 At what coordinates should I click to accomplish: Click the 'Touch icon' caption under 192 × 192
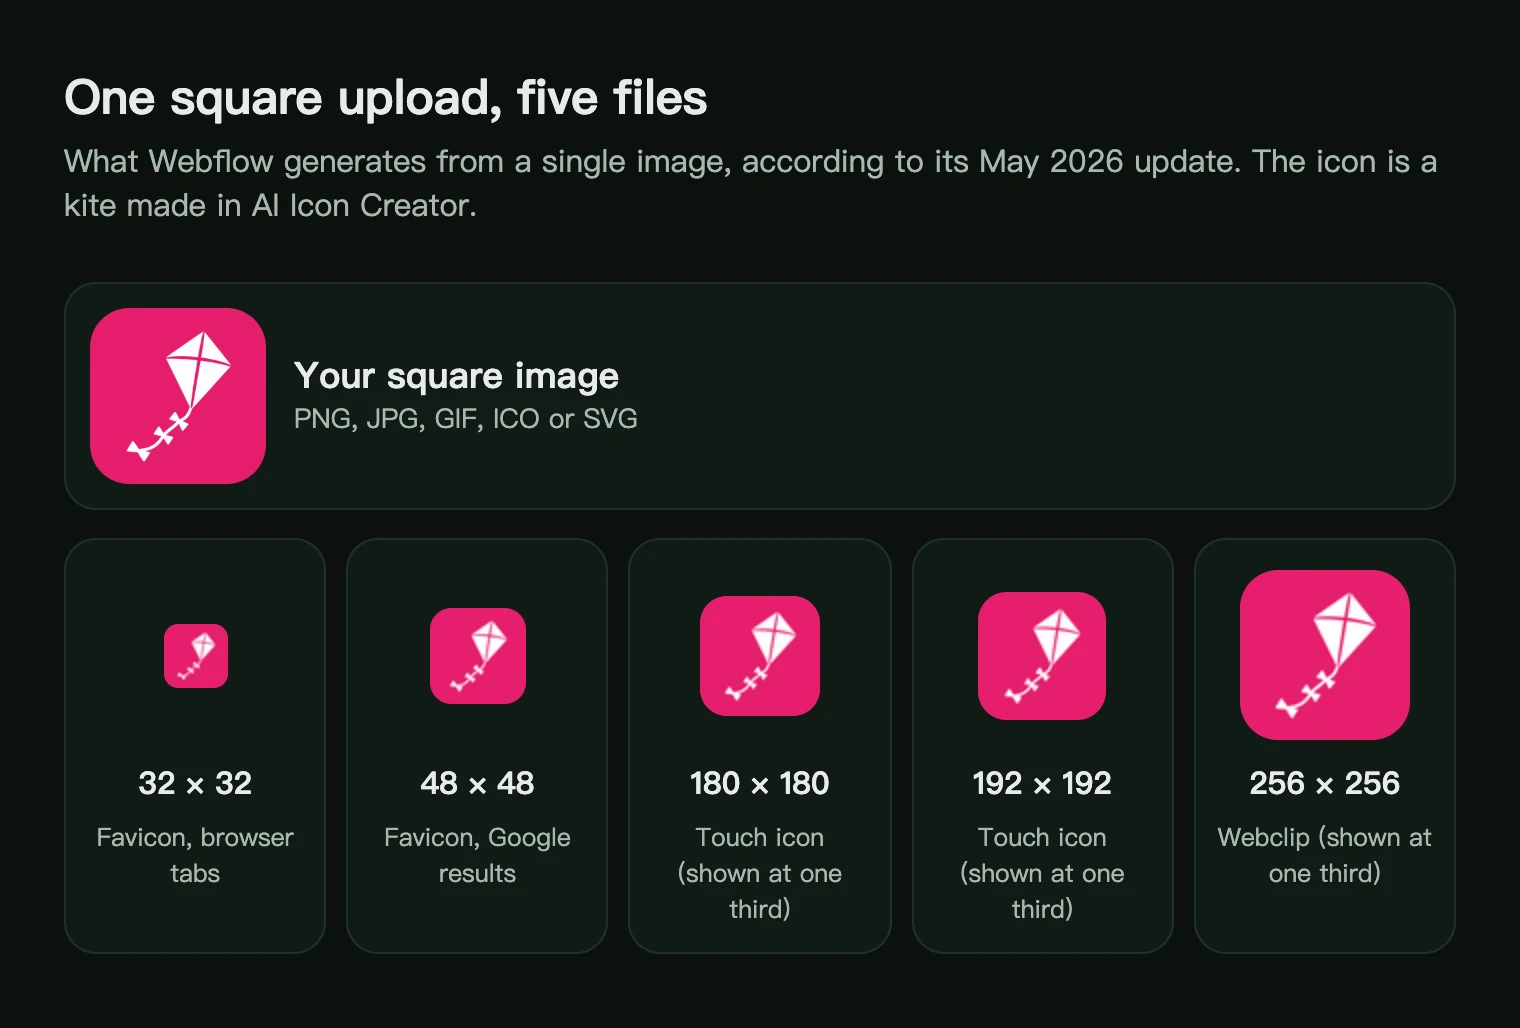1042,873
